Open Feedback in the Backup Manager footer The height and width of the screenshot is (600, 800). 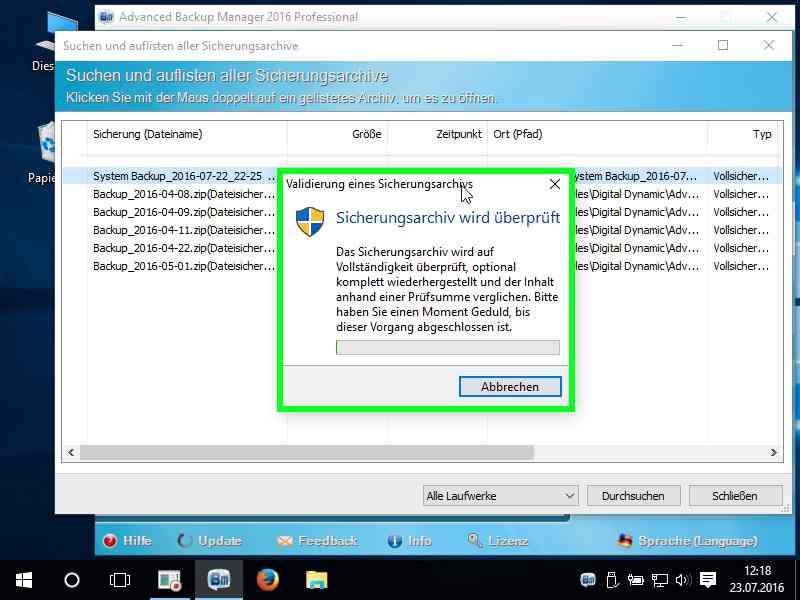(317, 541)
